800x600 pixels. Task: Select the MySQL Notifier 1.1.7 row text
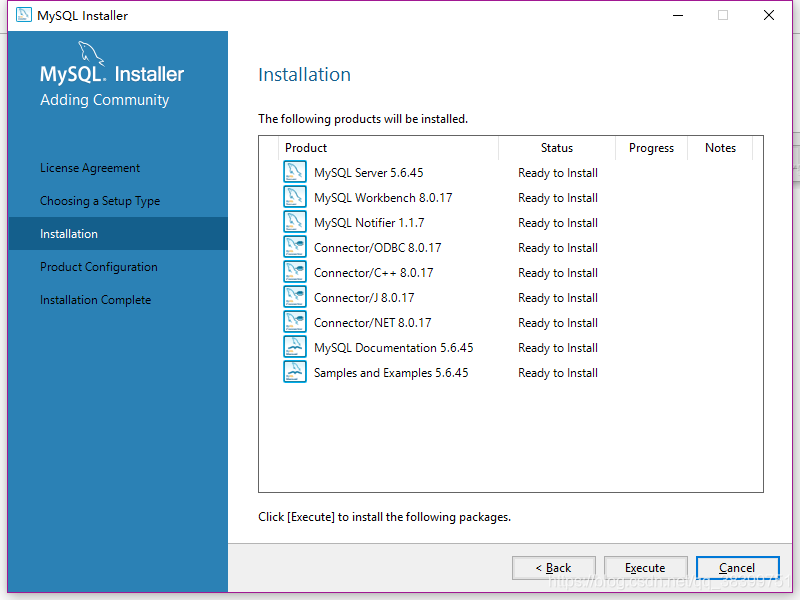pos(369,223)
